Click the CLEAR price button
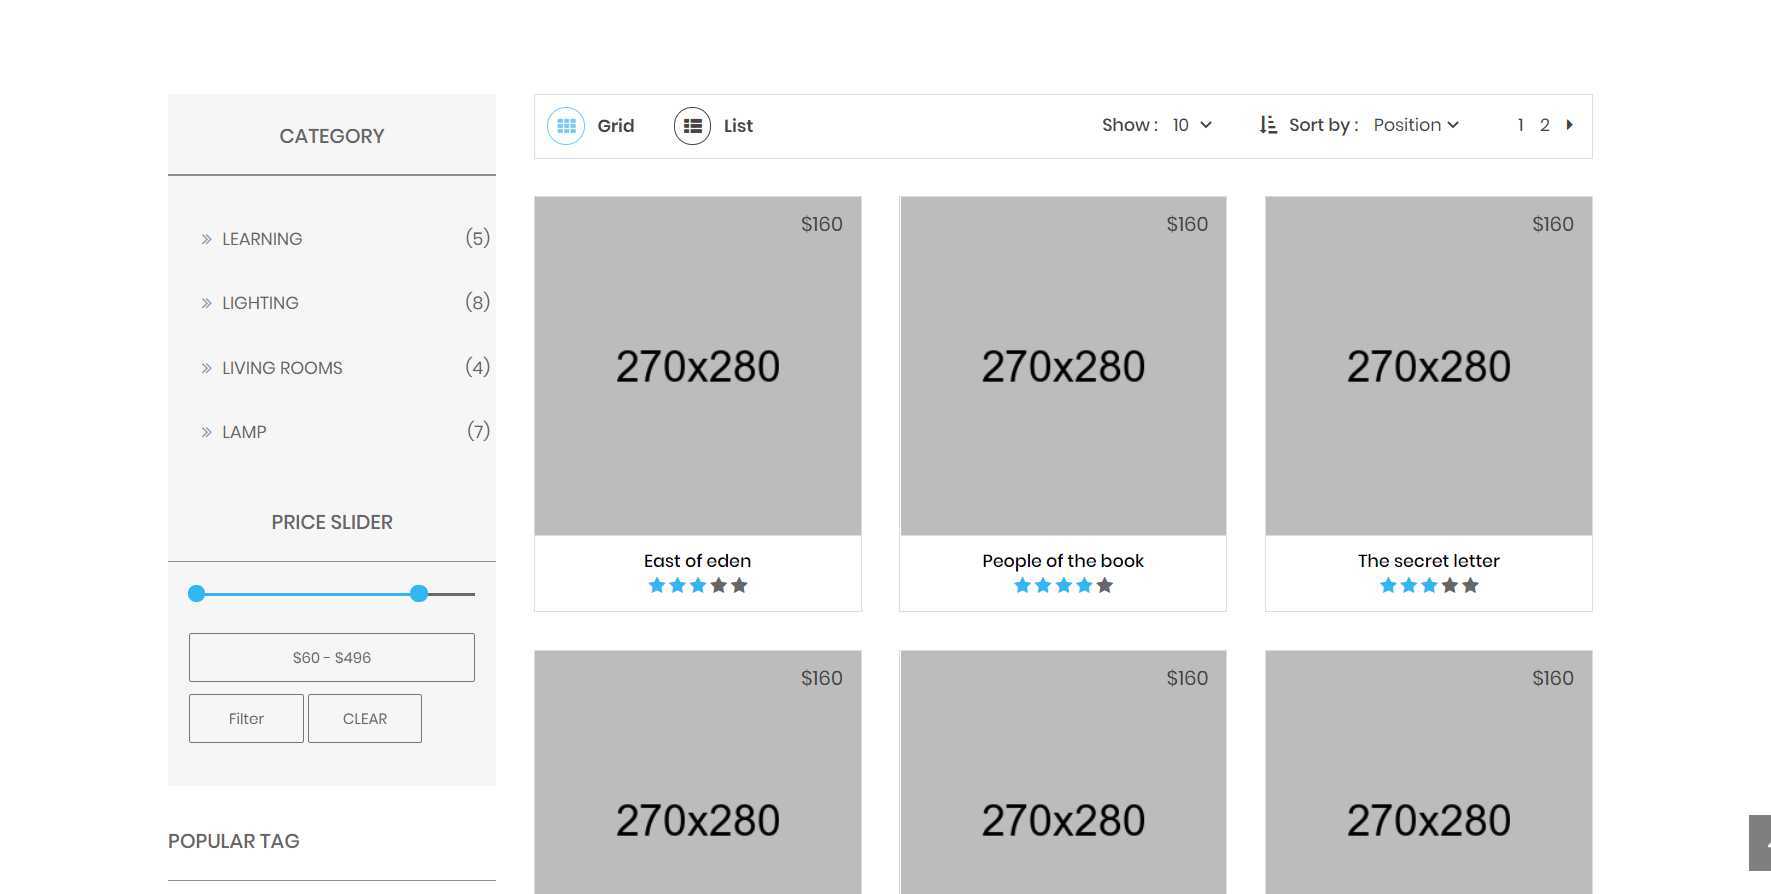This screenshot has height=894, width=1771. [x=365, y=718]
